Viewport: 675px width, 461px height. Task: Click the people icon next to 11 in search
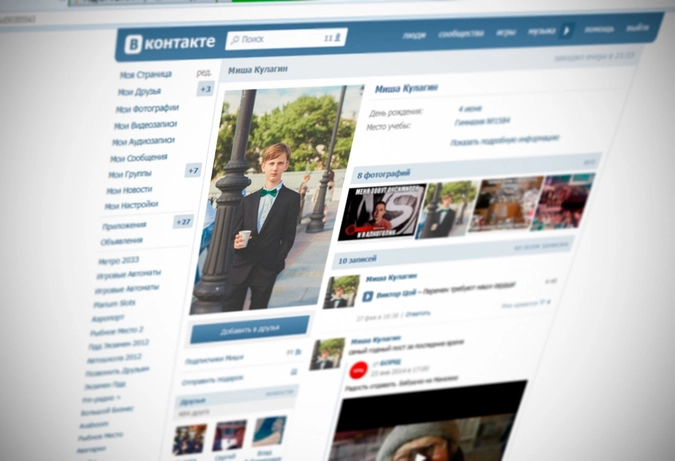pyautogui.click(x=338, y=37)
